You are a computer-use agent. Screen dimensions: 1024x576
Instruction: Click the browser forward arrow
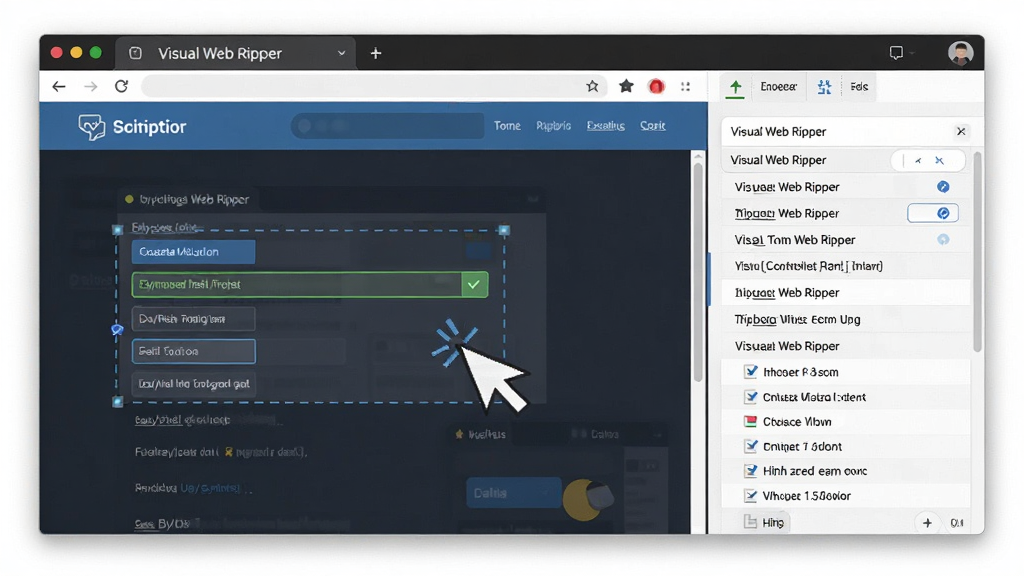tap(90, 86)
